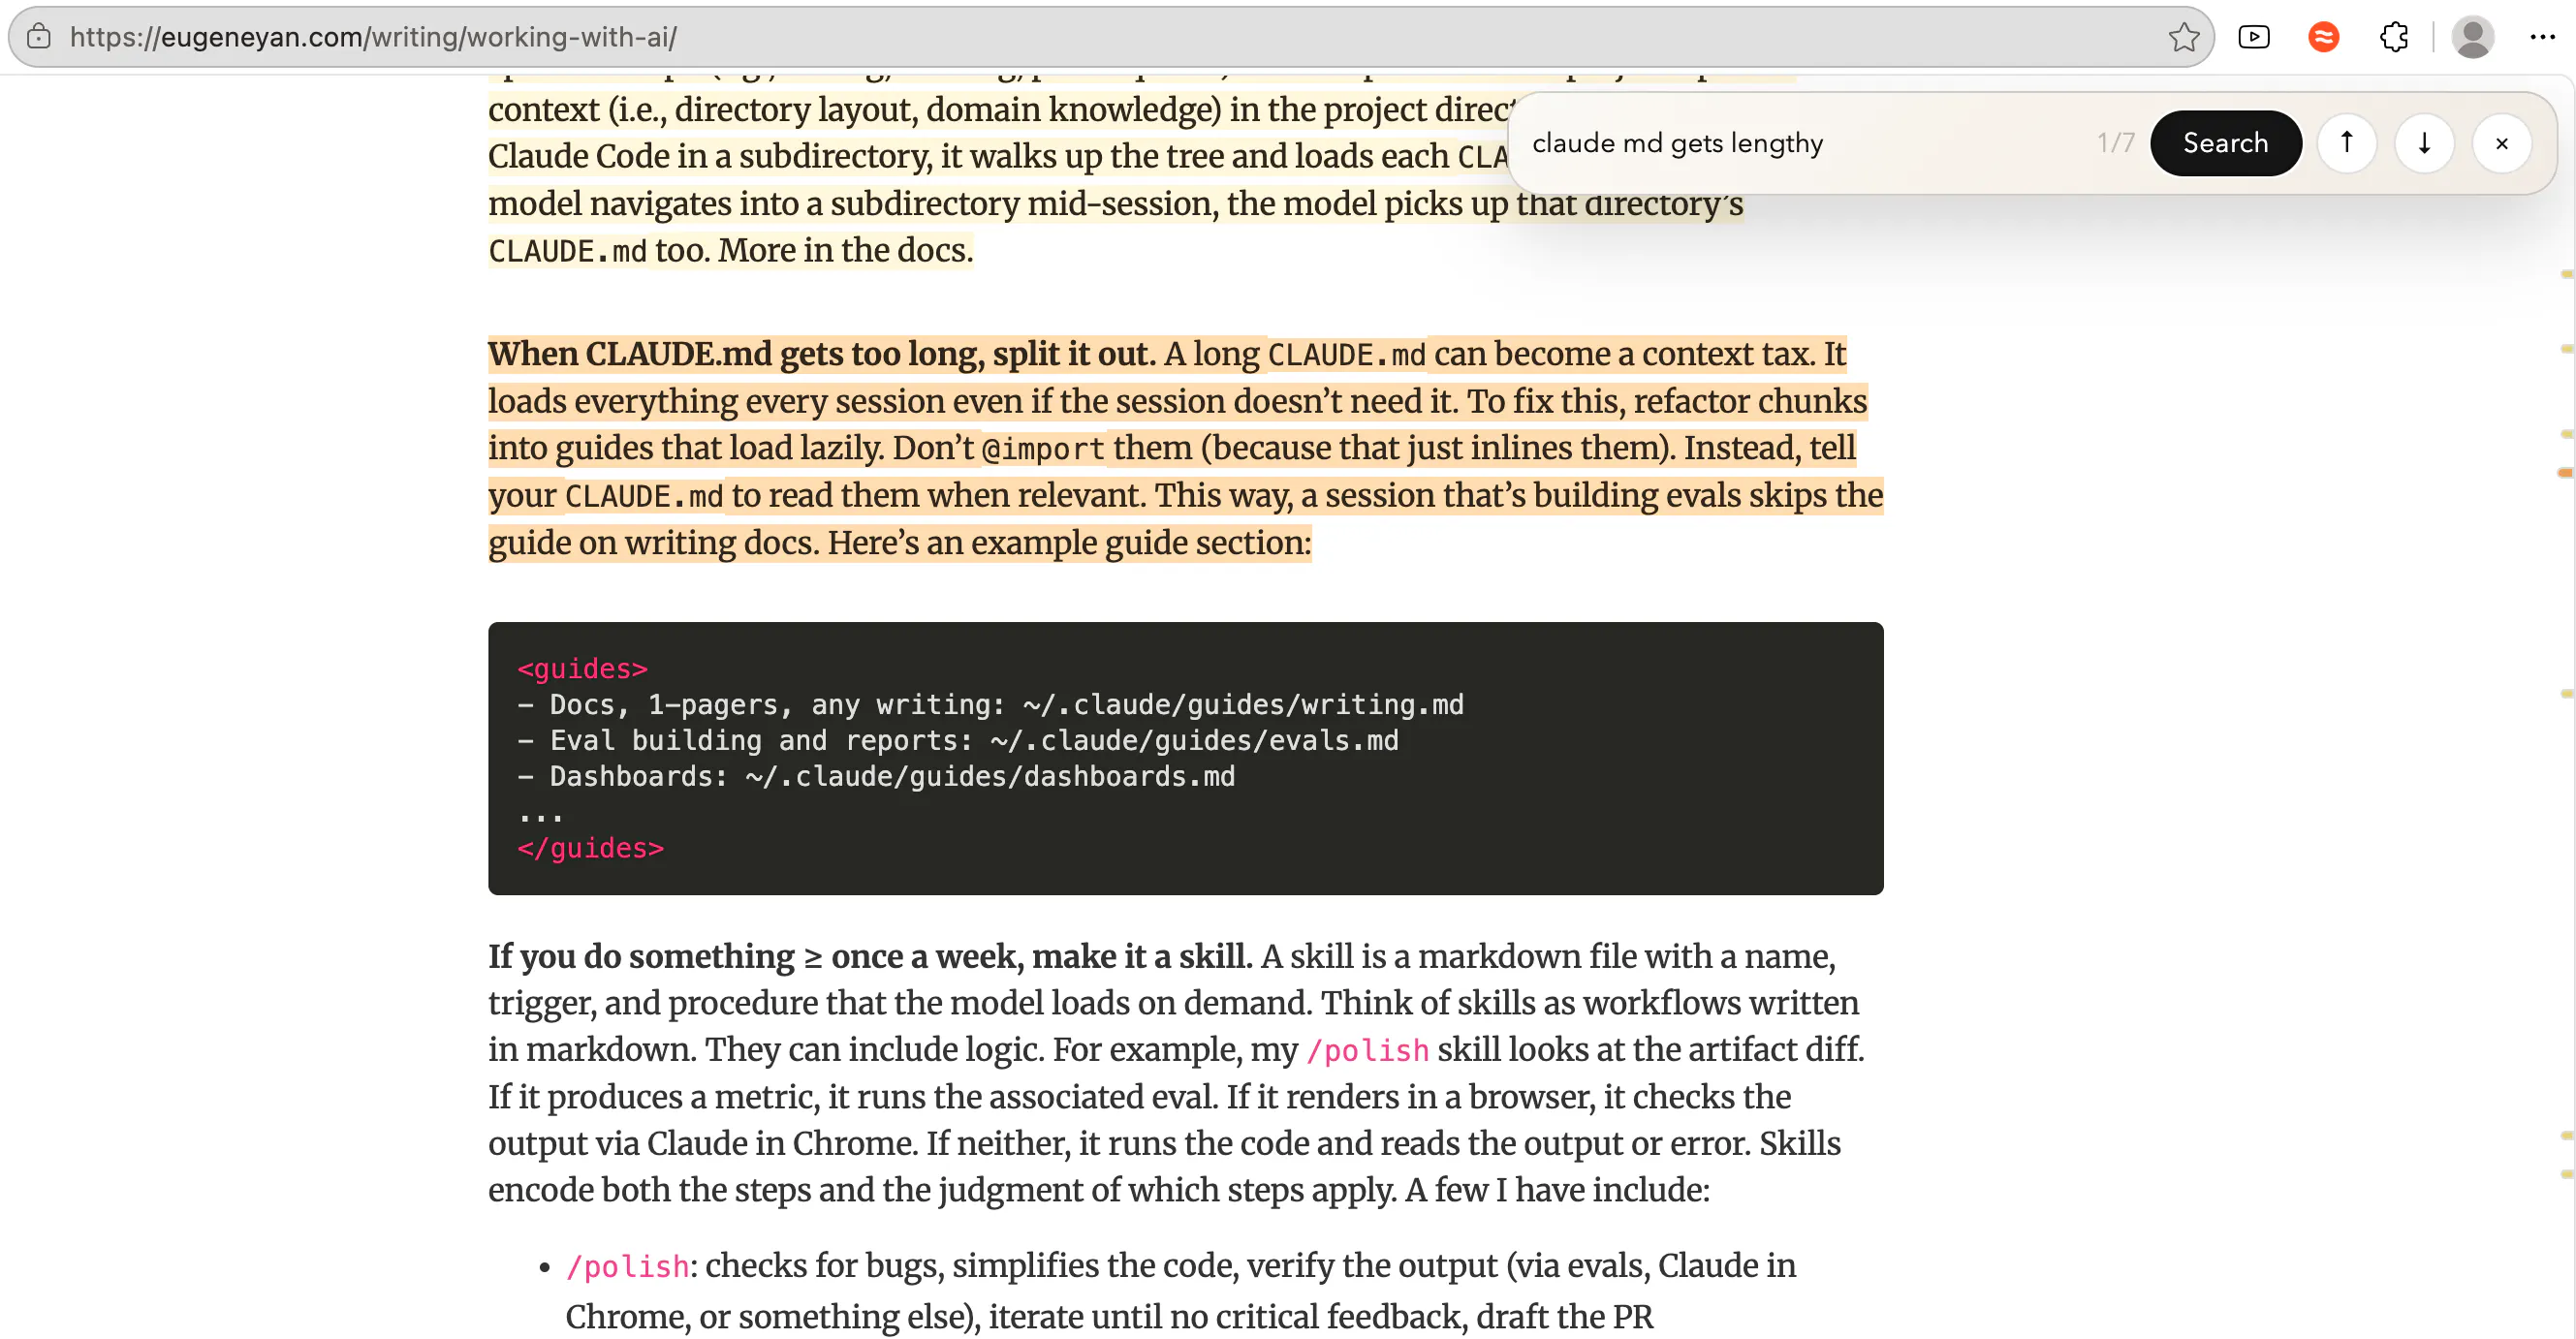
Task: Click the '@import' inline code
Action: click(x=1043, y=449)
